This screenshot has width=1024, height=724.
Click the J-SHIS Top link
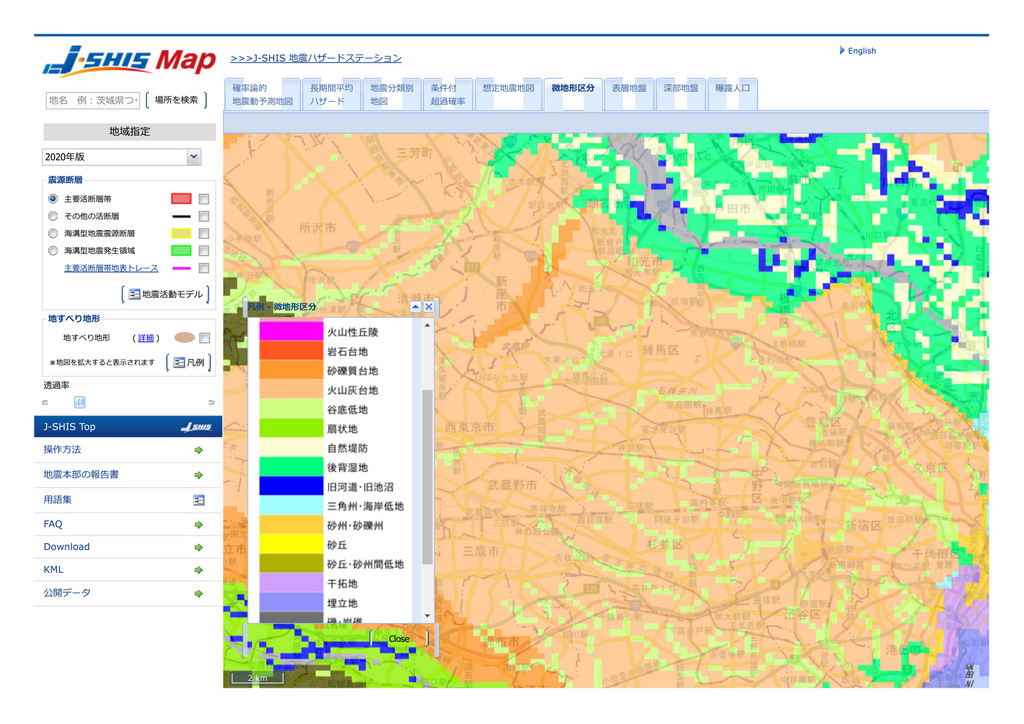point(69,427)
